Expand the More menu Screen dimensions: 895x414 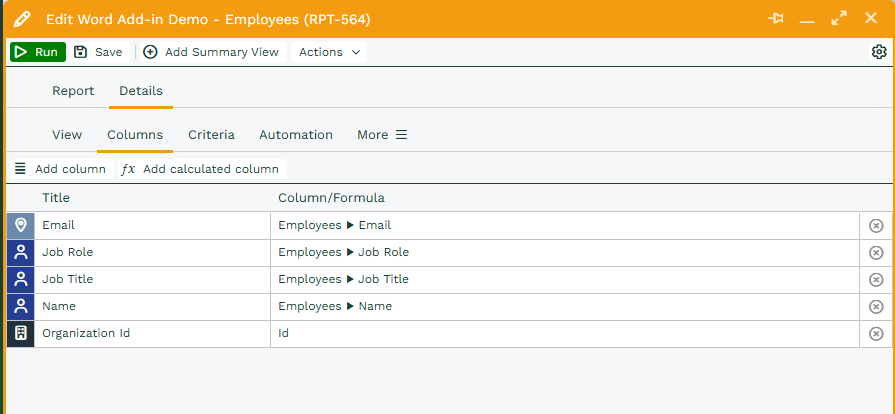[x=382, y=135]
